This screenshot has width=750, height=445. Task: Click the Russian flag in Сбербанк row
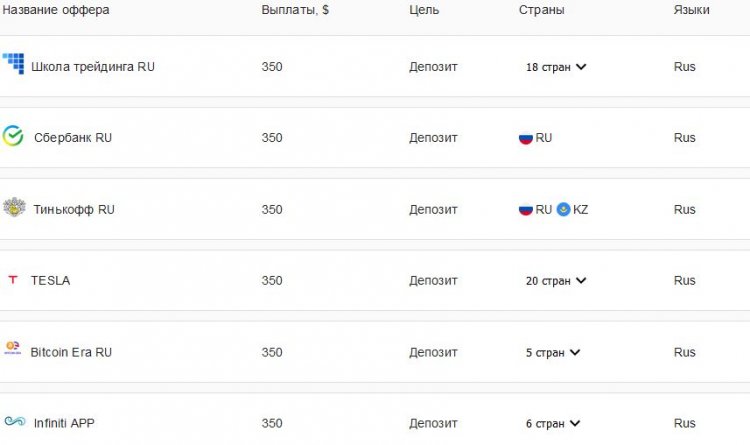525,138
